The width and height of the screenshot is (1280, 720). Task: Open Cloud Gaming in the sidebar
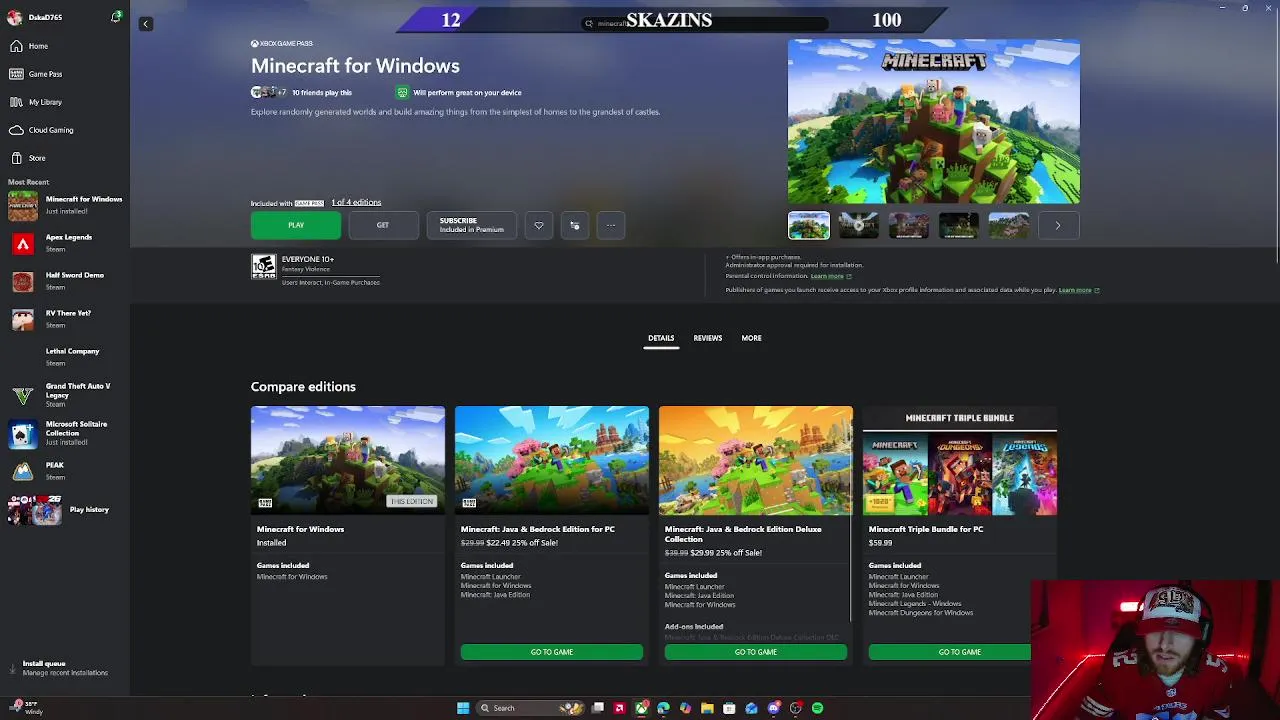pos(65,130)
